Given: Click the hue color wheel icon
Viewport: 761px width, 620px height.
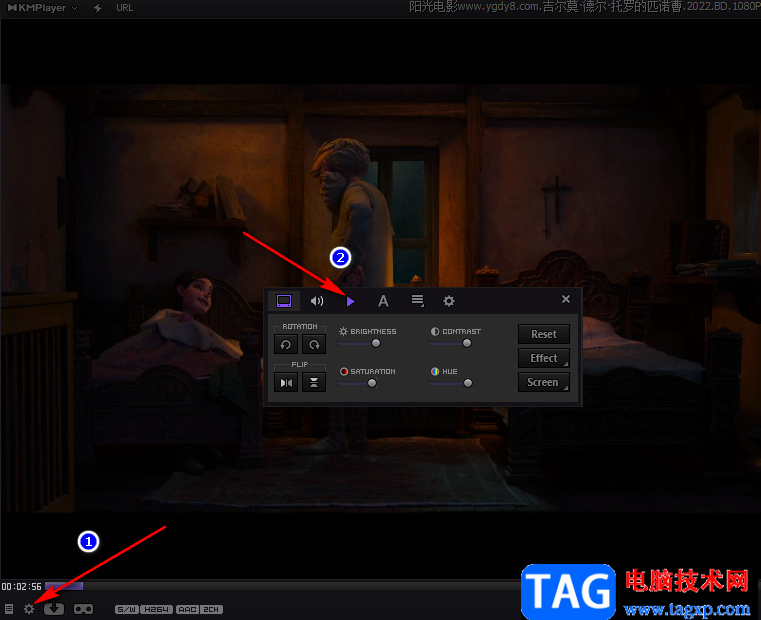Looking at the screenshot, I should point(435,371).
